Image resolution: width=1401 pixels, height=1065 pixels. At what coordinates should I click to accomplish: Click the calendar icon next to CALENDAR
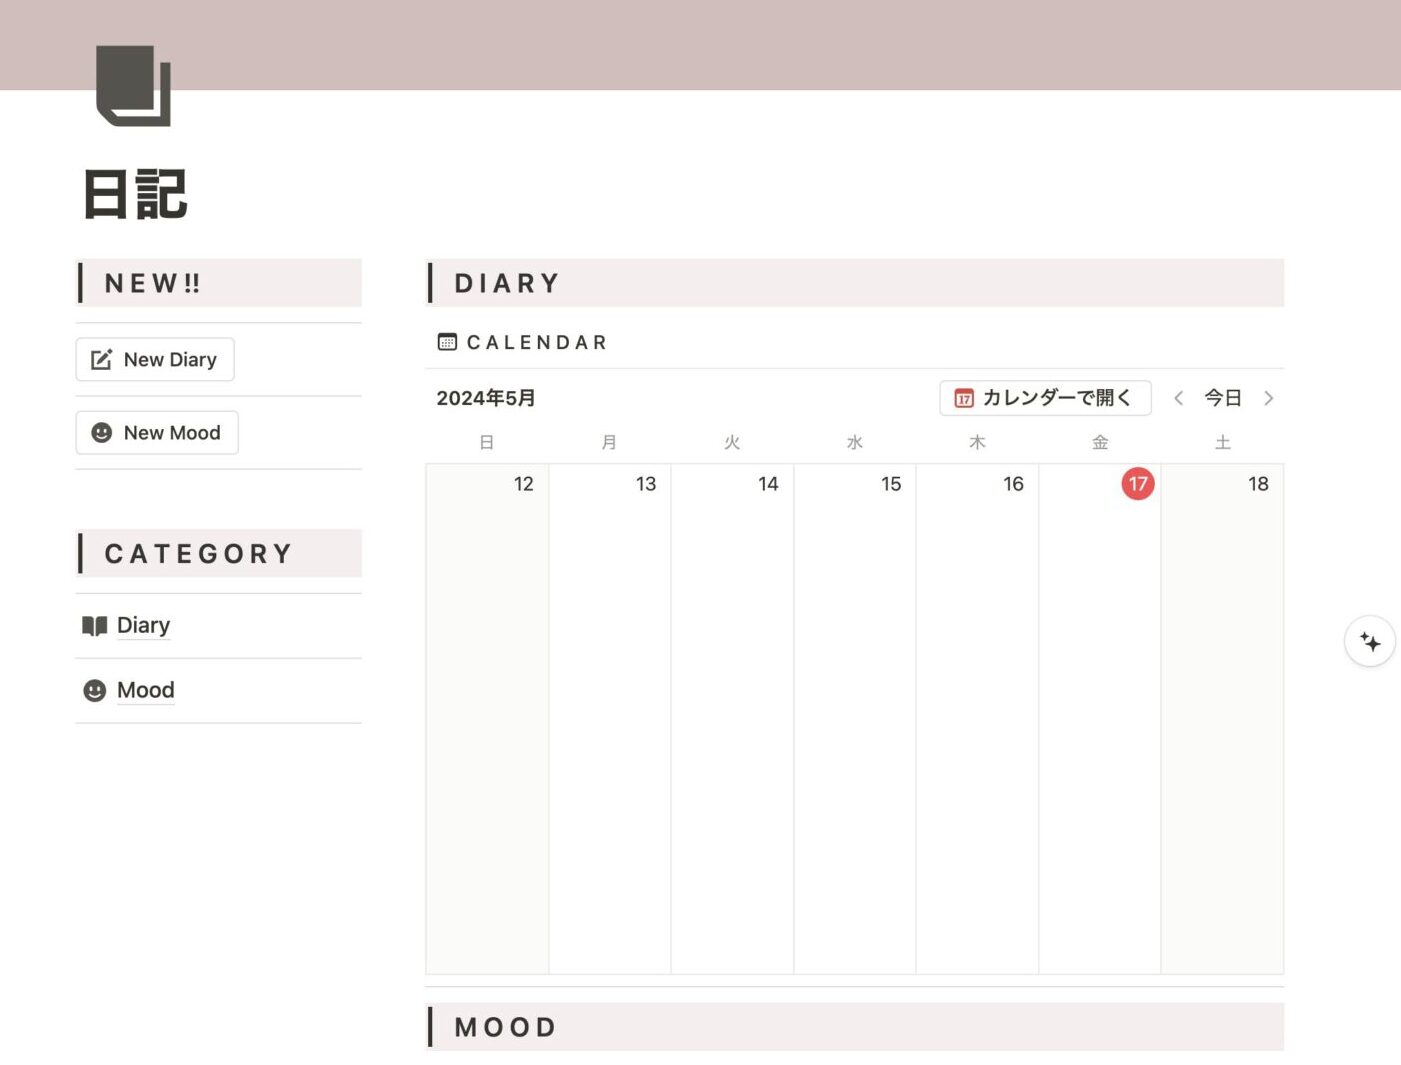pyautogui.click(x=446, y=341)
